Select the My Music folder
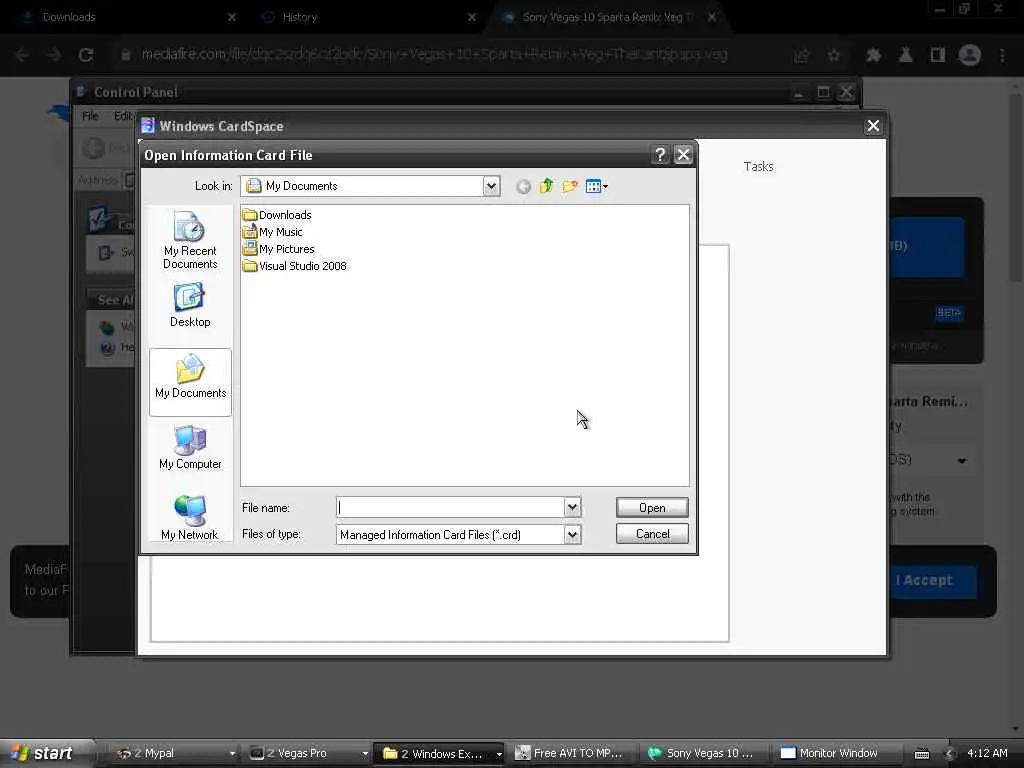 click(x=272, y=232)
